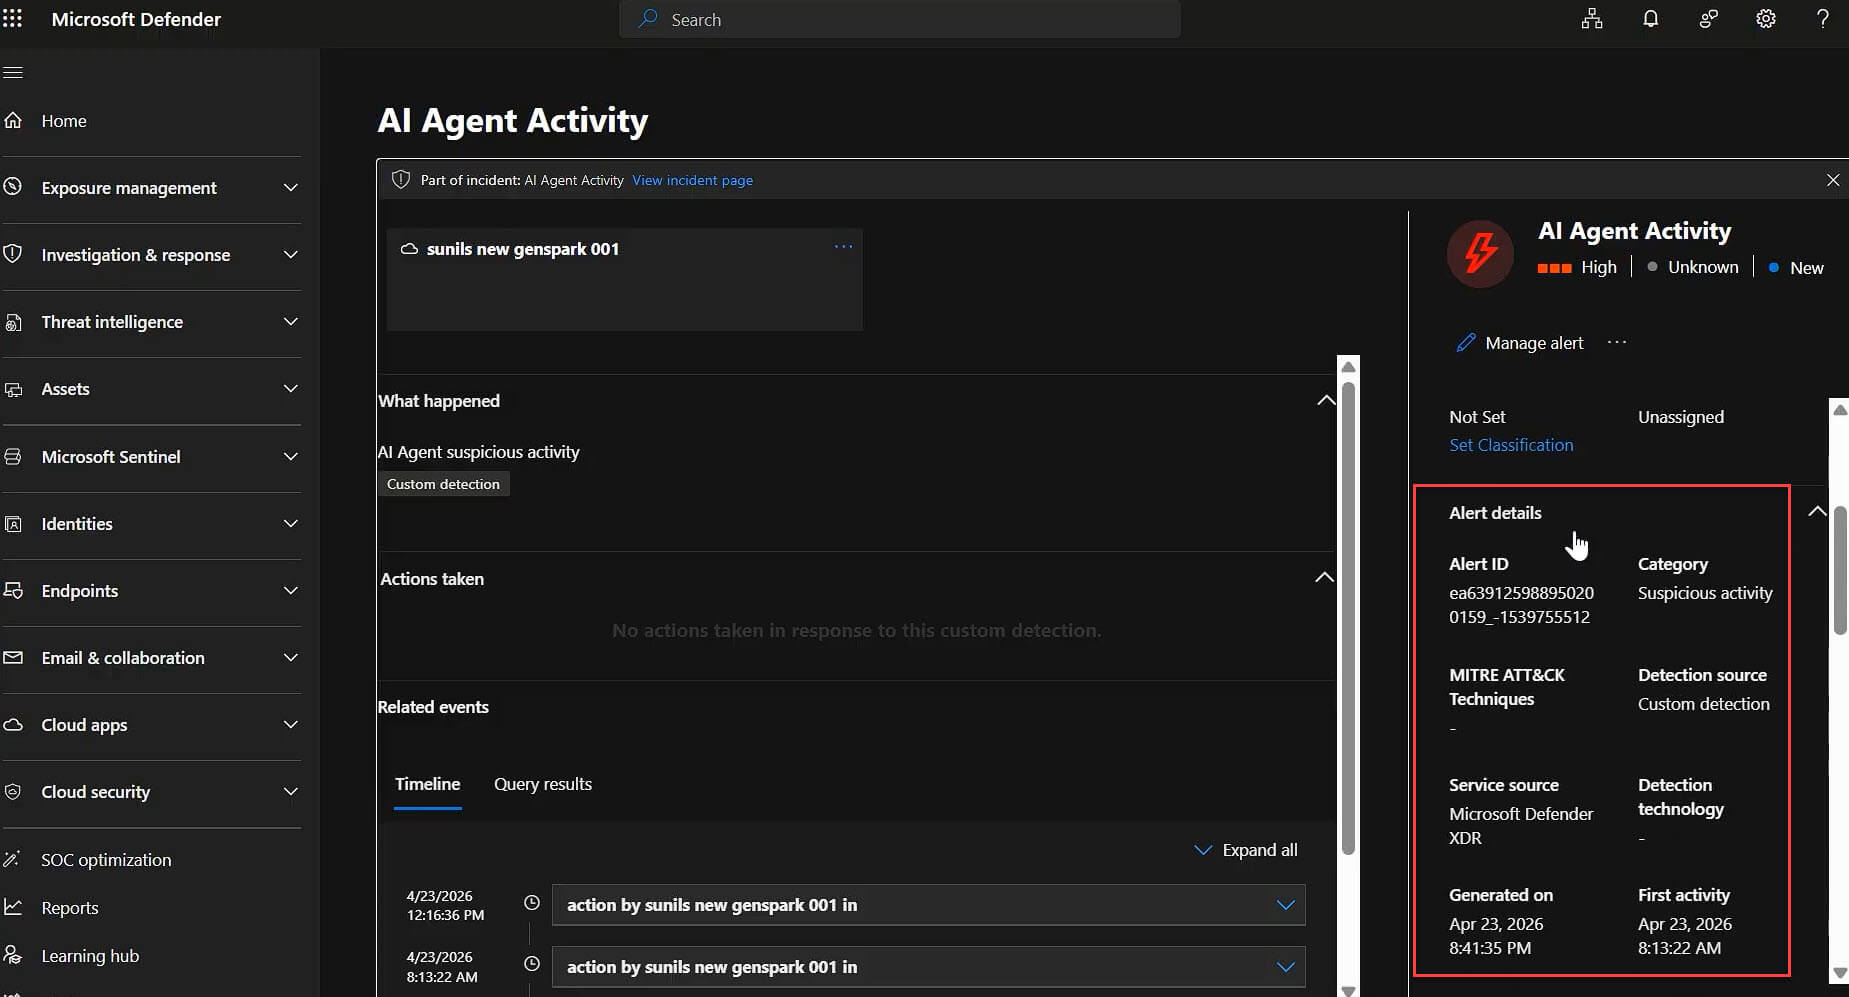The height and width of the screenshot is (997, 1849).
Task: Expand the 8:13:22 AM timeline event
Action: 1286,967
